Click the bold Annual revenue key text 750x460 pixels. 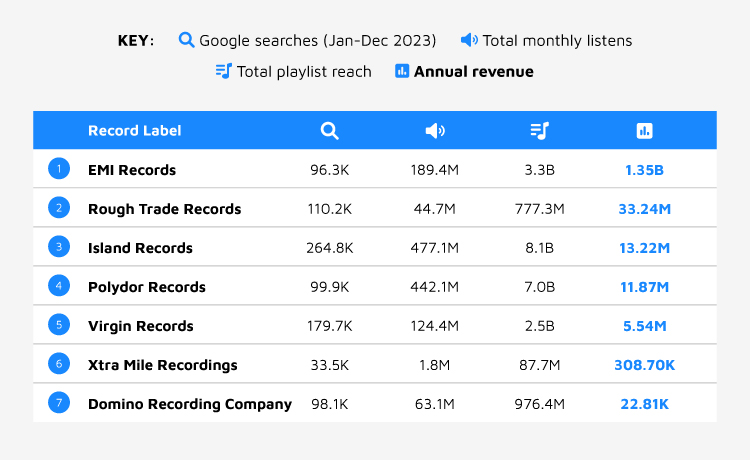click(x=474, y=72)
